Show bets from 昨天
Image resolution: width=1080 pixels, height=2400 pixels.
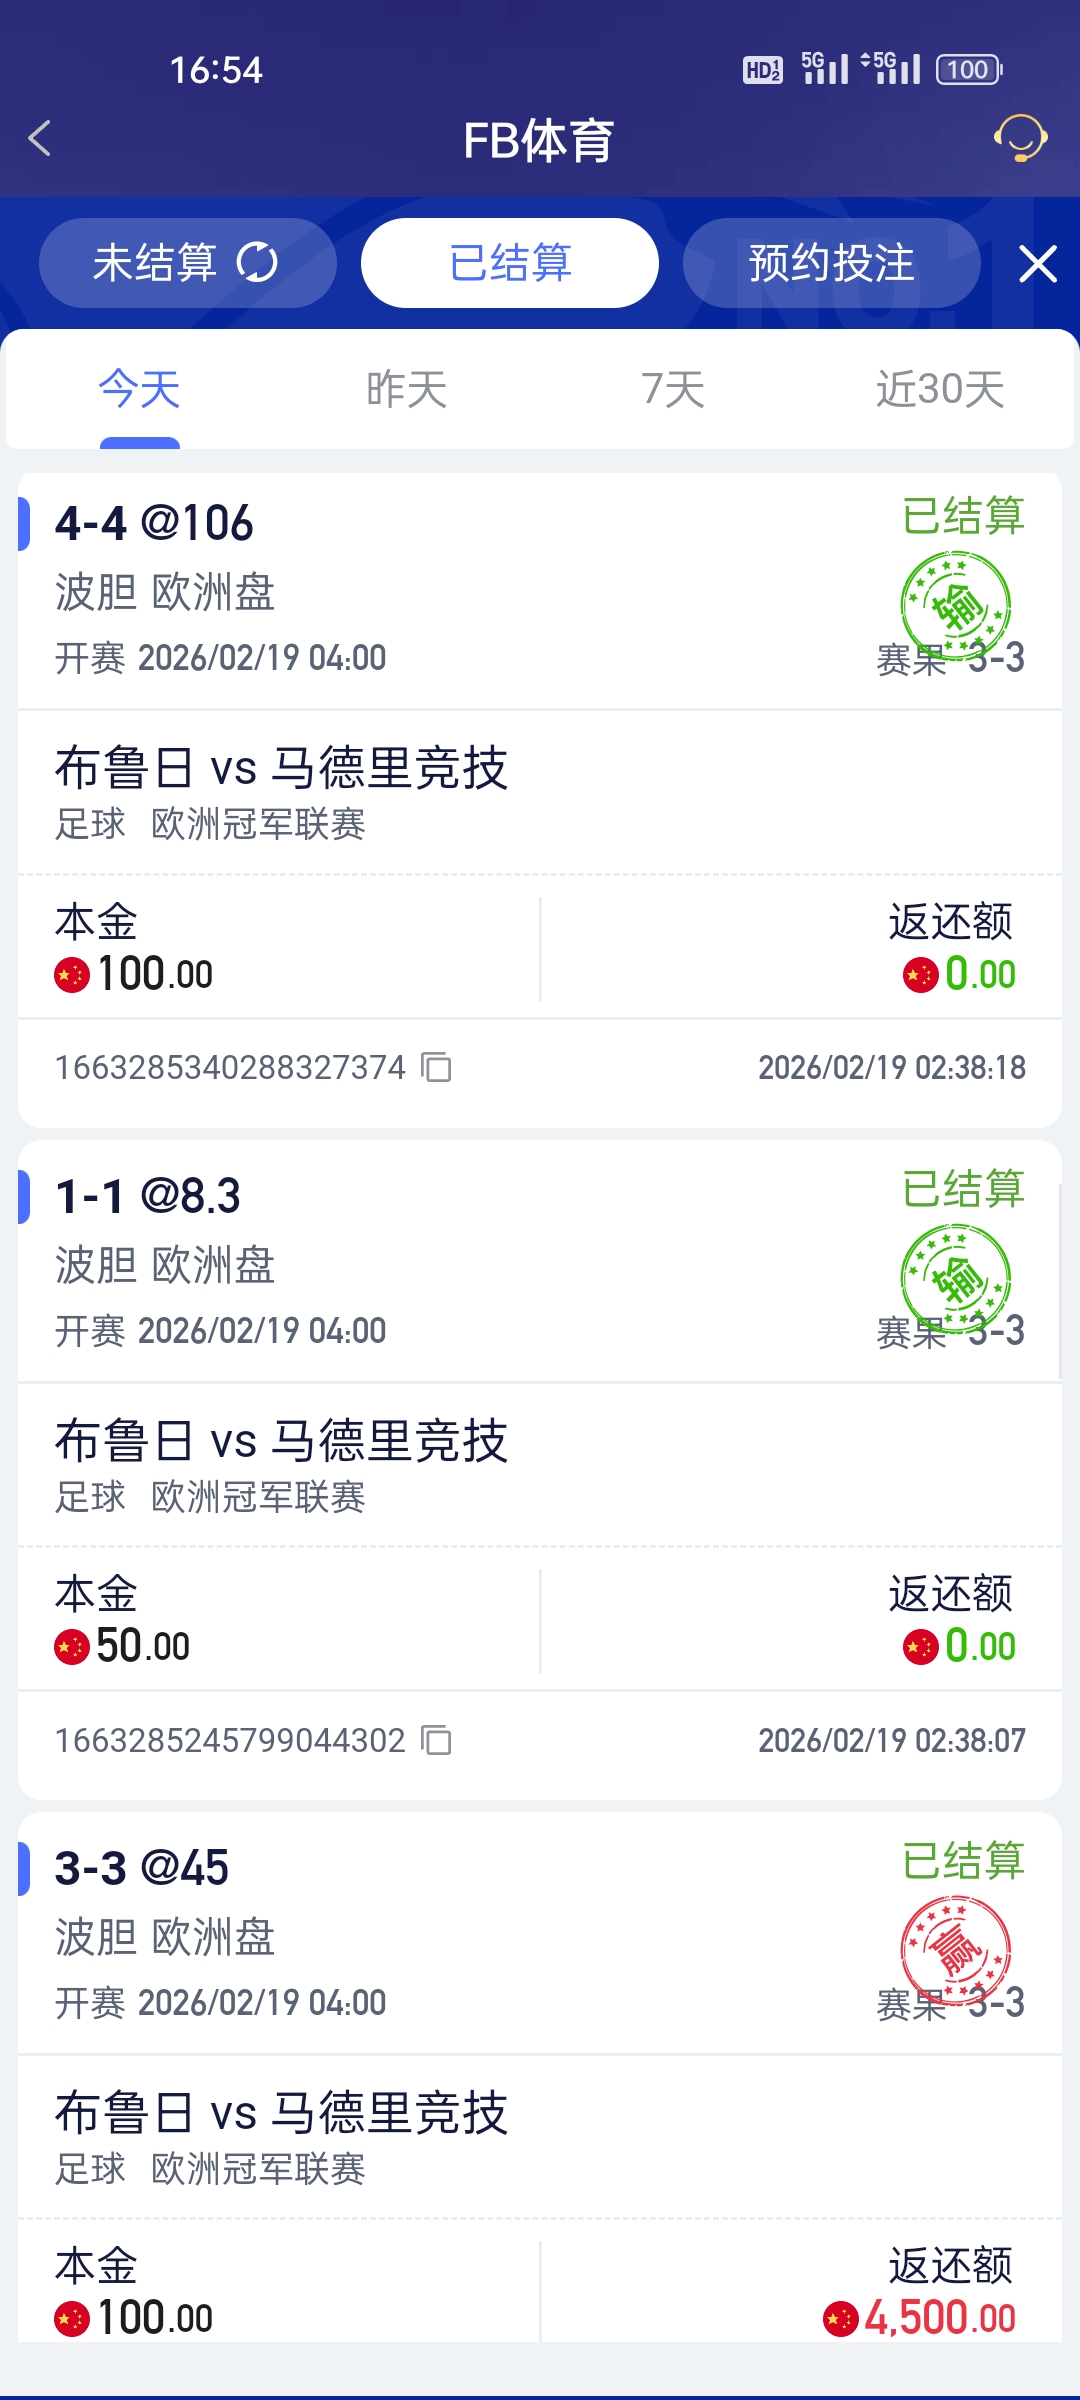point(406,389)
